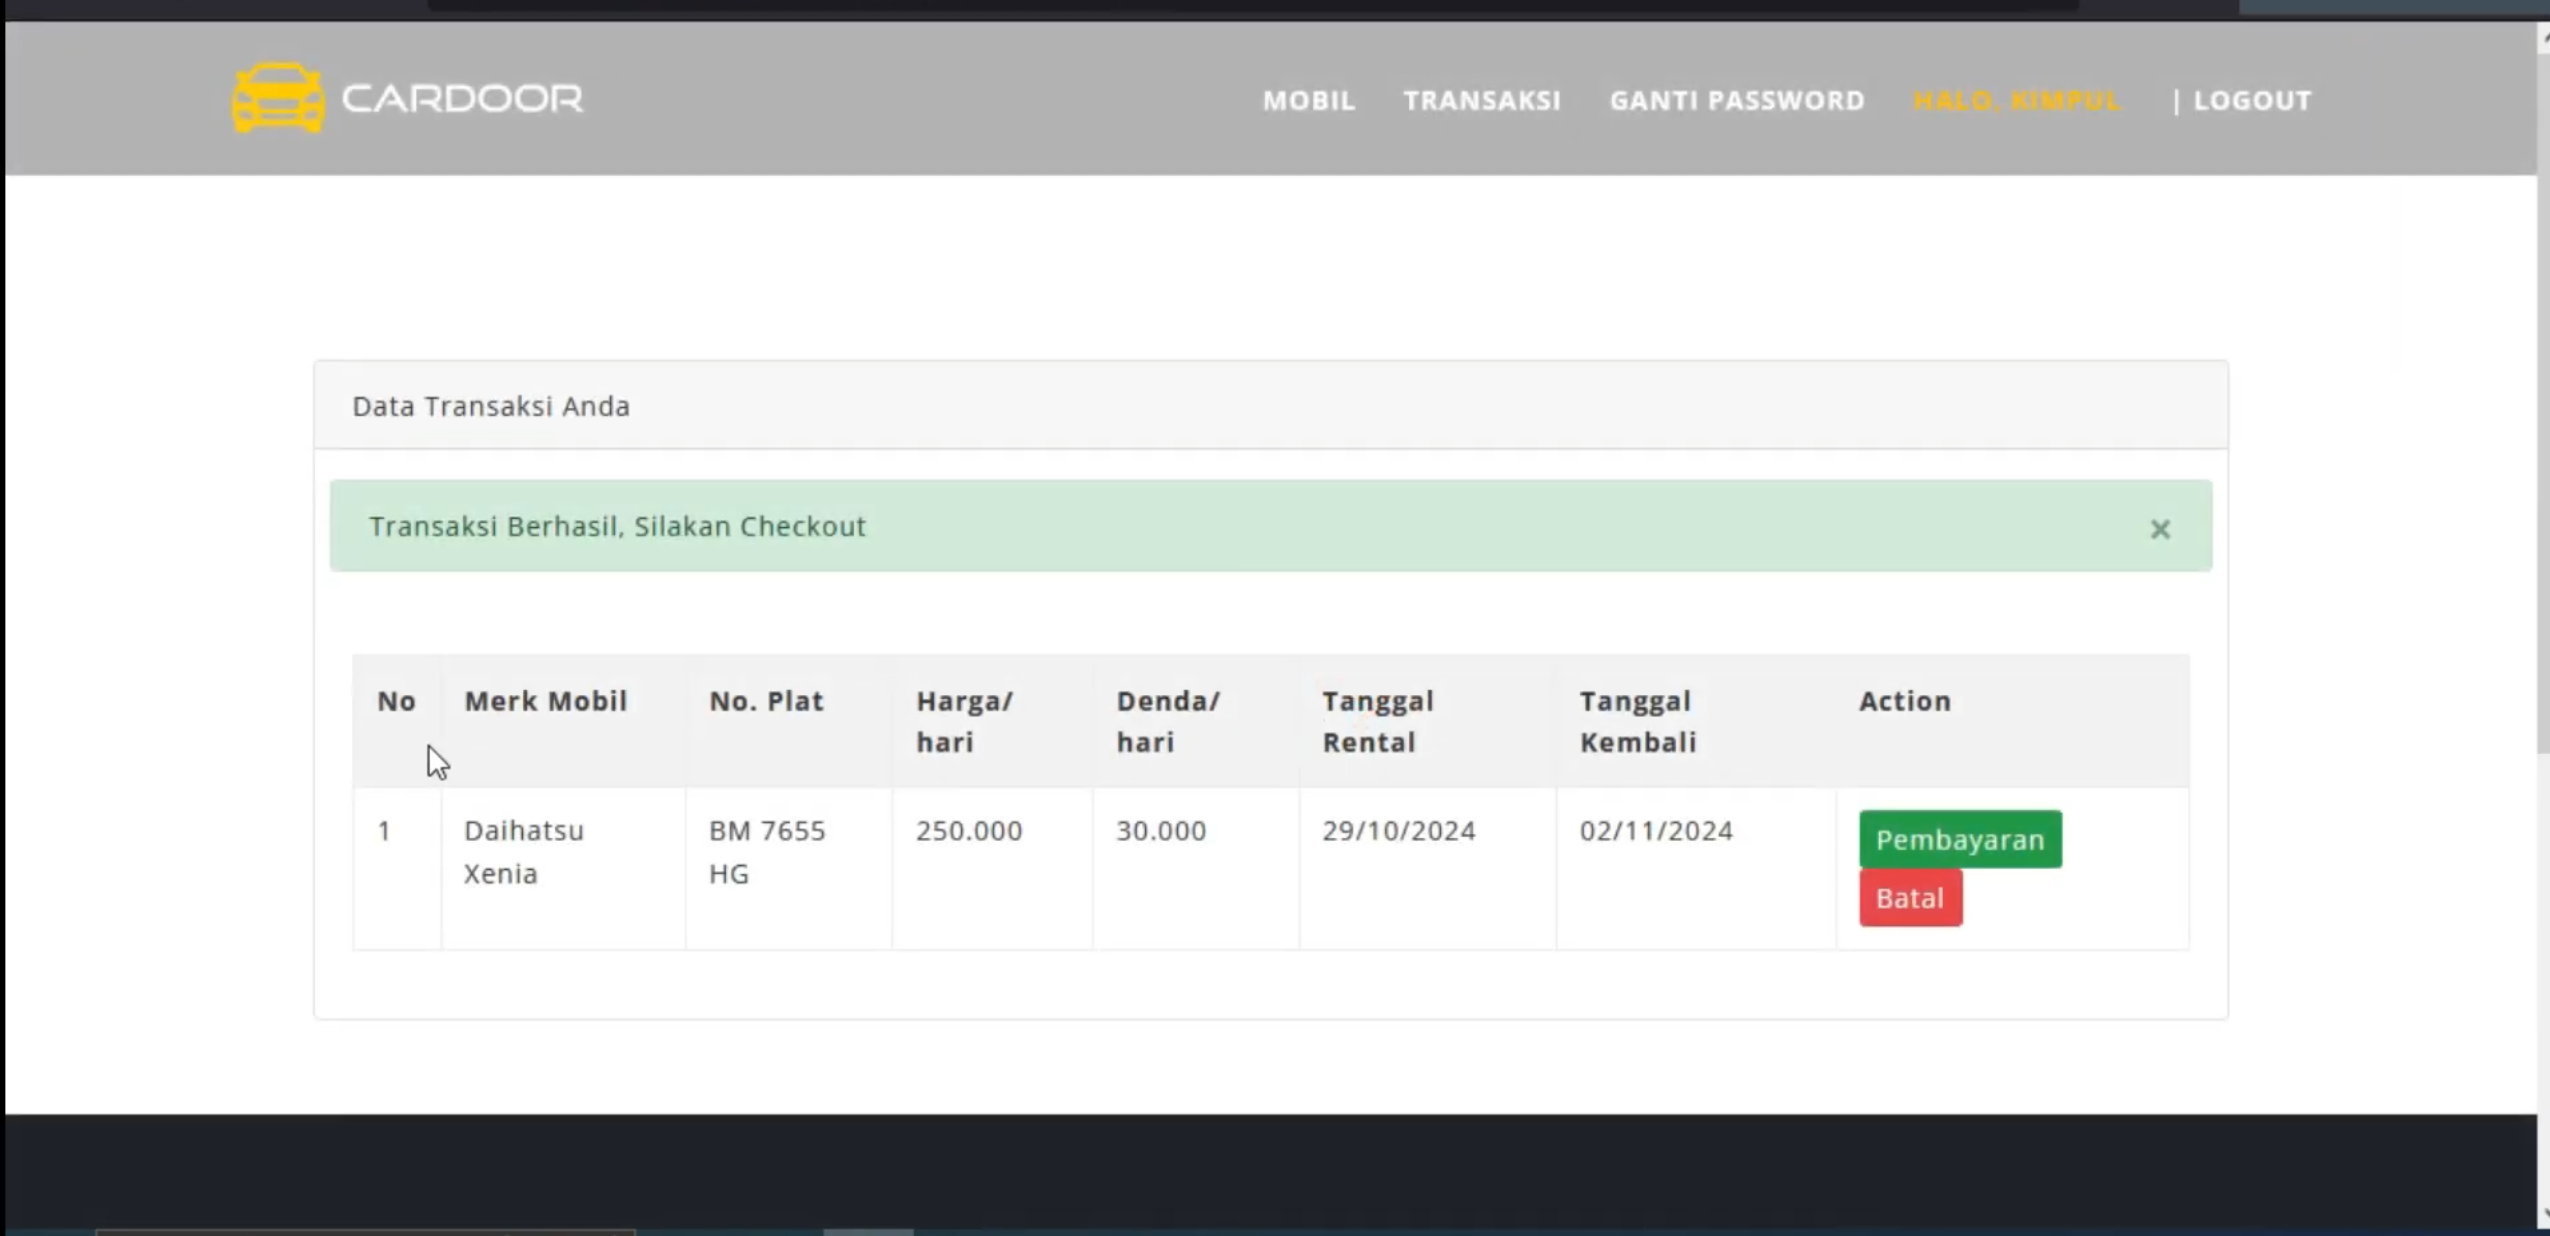Open the MOBIL menu item
The image size is (2550, 1236).
point(1309,100)
